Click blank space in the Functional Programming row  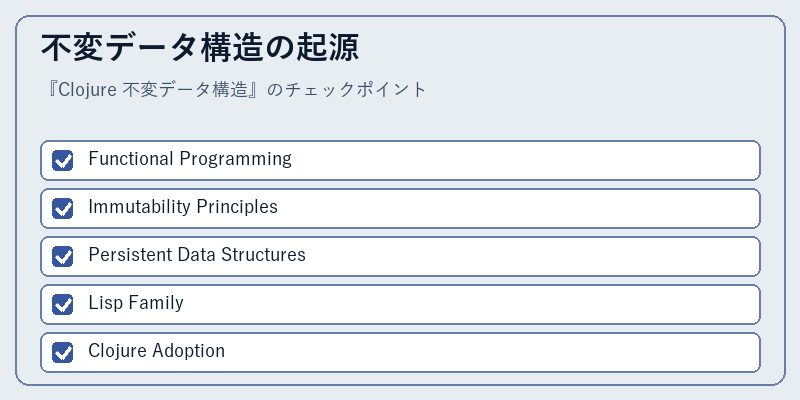(x=526, y=160)
